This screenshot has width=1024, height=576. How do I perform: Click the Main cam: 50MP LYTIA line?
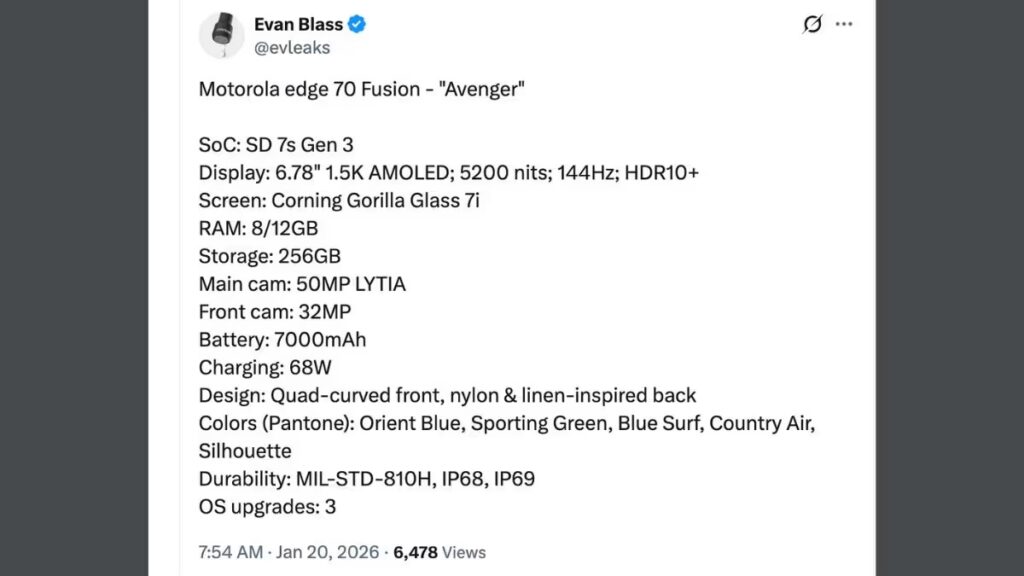pyautogui.click(x=302, y=284)
